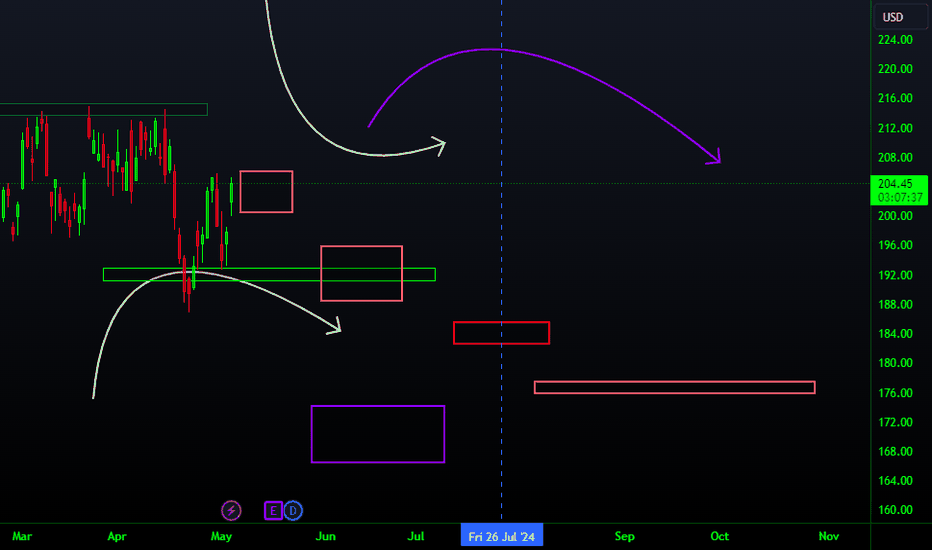The height and width of the screenshot is (550, 932).
Task: Click the Jul label on time axis
Action: (415, 536)
